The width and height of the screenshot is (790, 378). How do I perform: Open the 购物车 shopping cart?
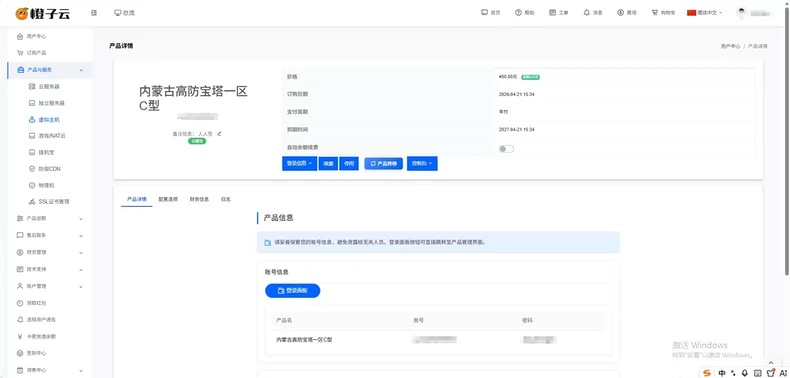pos(664,13)
